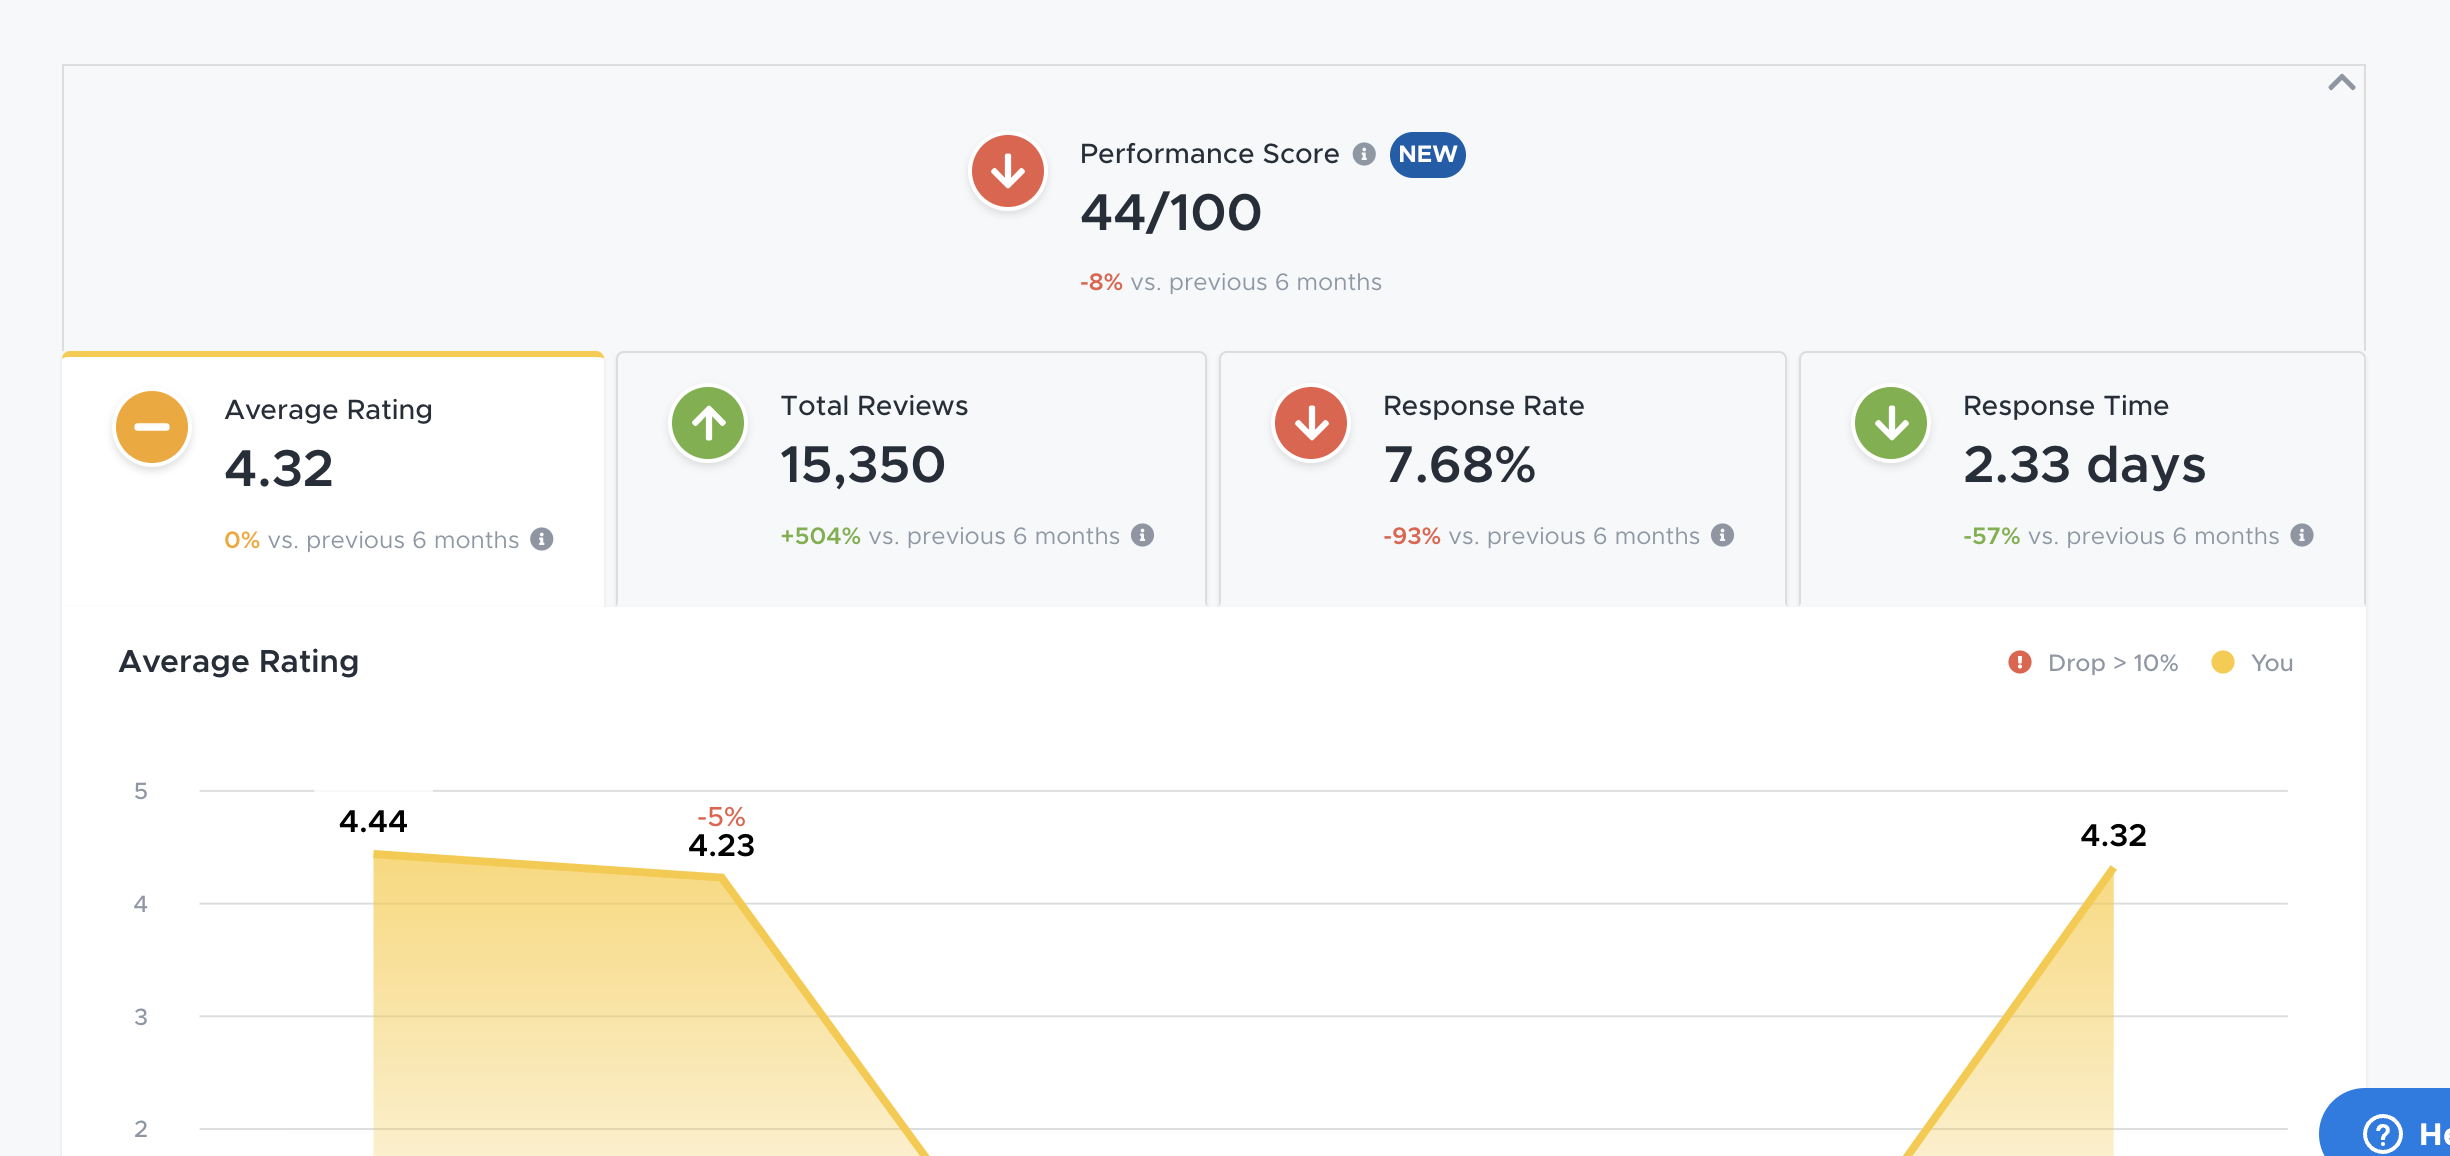
Task: Select the Average Rating tab
Action: [x=333, y=479]
